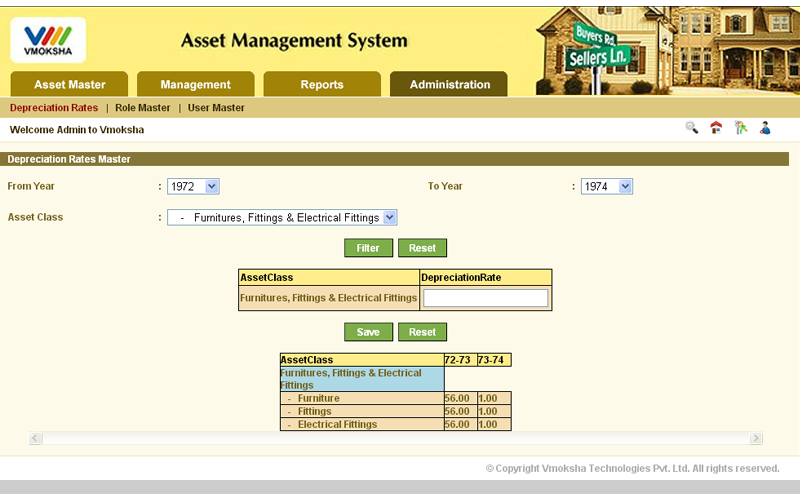Open the Reports tab

pyautogui.click(x=322, y=84)
